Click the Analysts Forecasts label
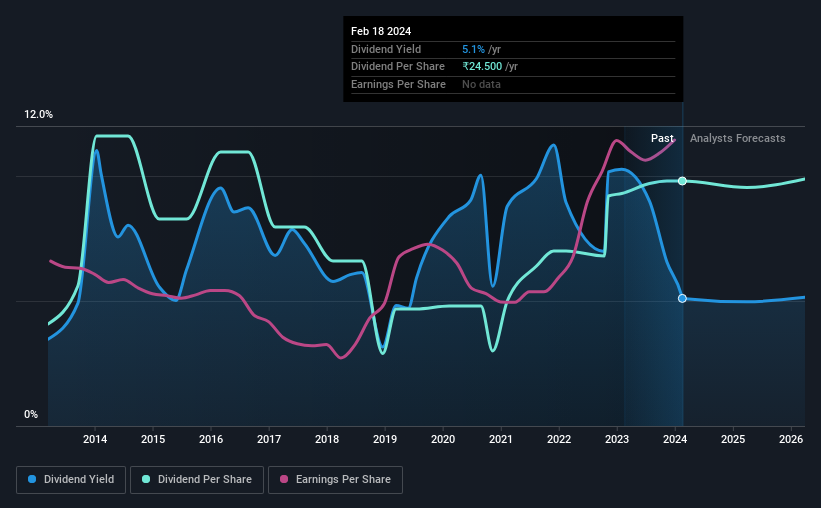The height and width of the screenshot is (508, 821). tap(737, 138)
